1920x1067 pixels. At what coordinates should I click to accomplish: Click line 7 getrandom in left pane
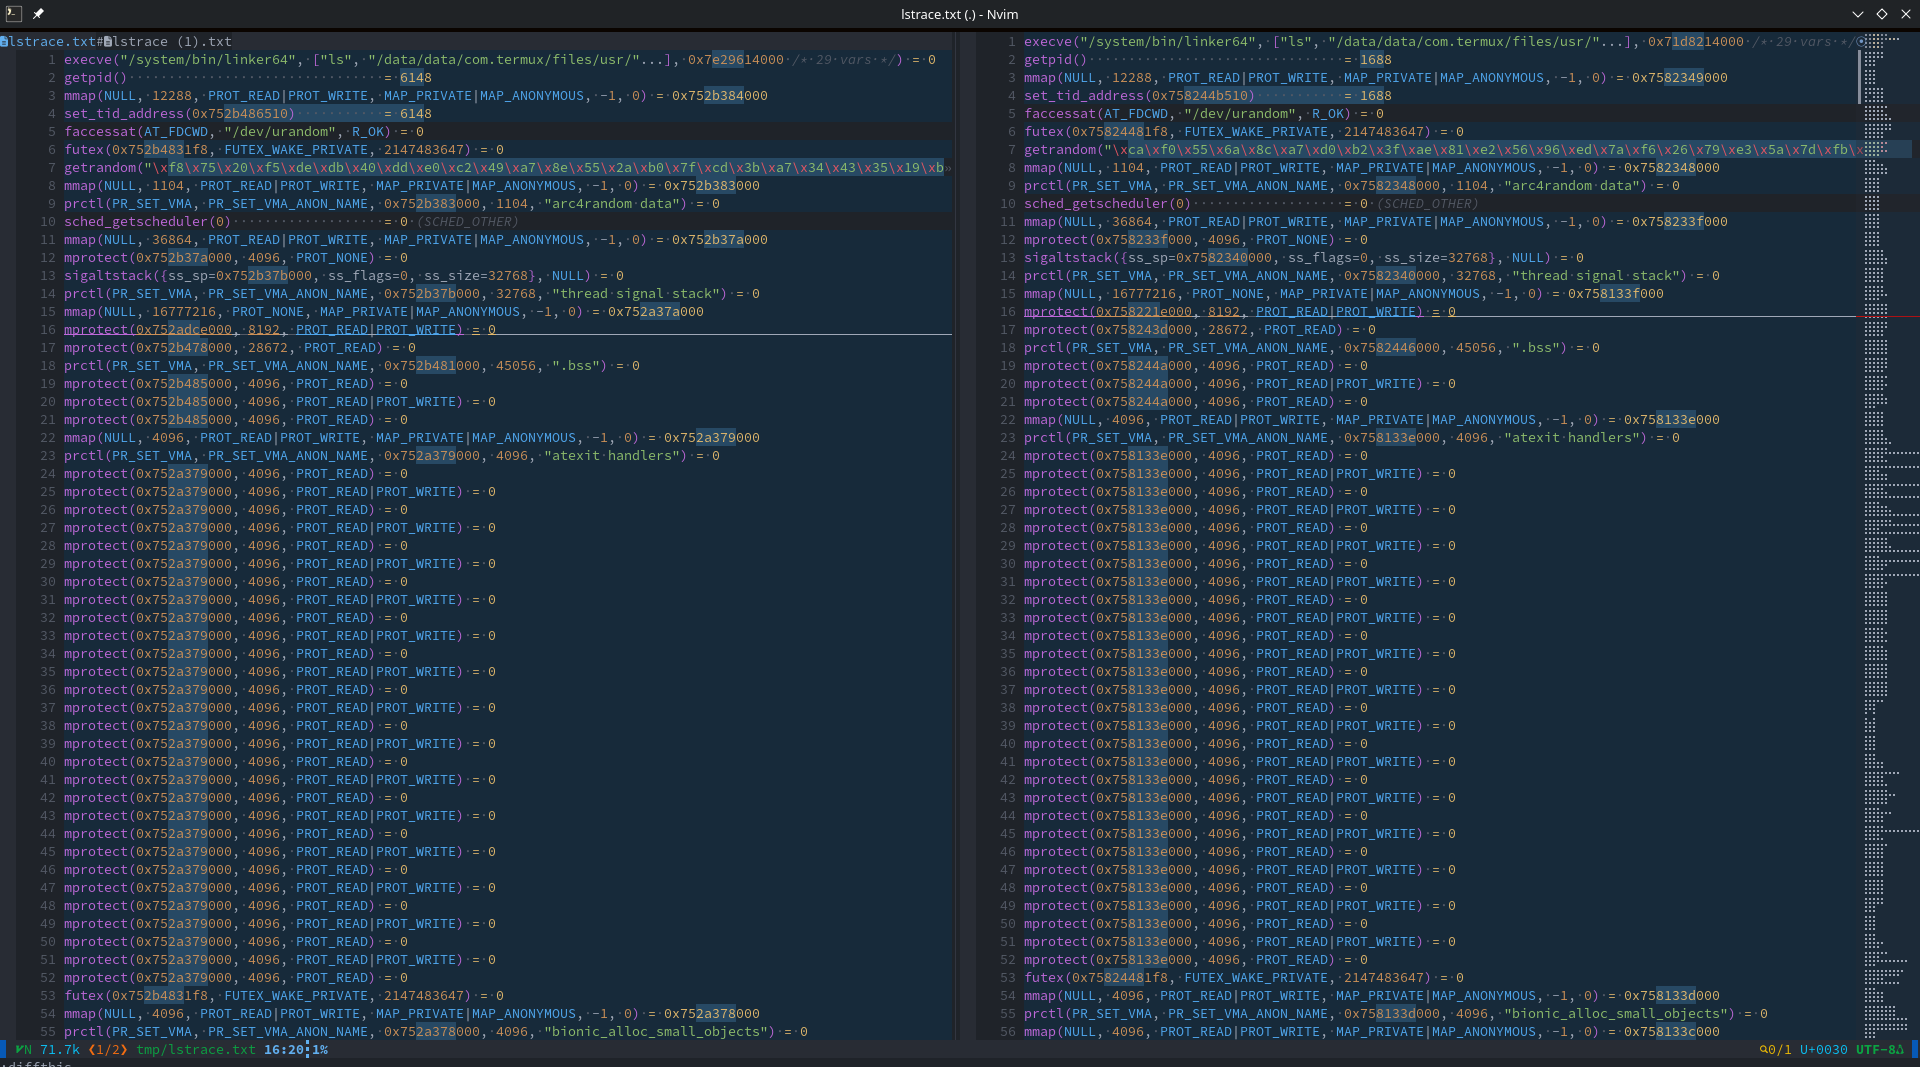click(x=100, y=168)
